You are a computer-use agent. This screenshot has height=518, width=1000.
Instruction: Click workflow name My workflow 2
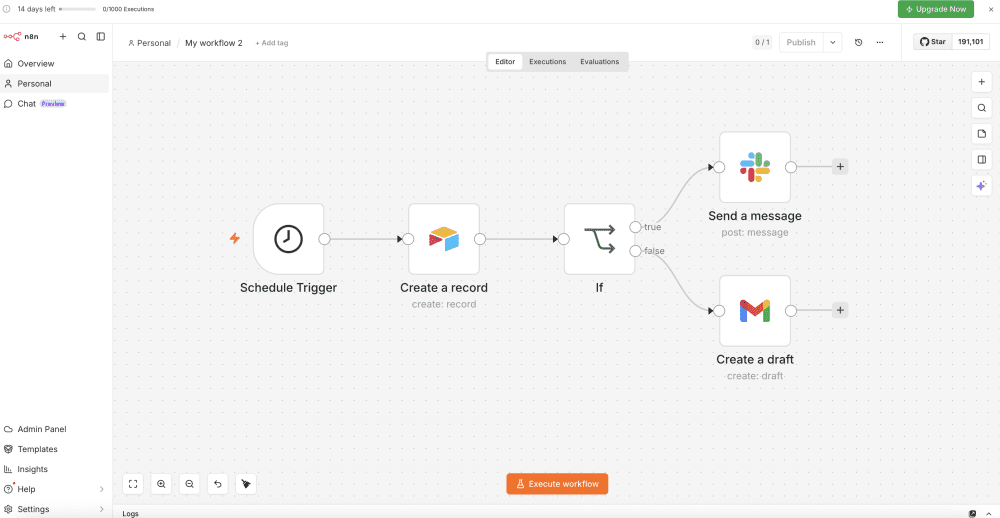(x=214, y=43)
